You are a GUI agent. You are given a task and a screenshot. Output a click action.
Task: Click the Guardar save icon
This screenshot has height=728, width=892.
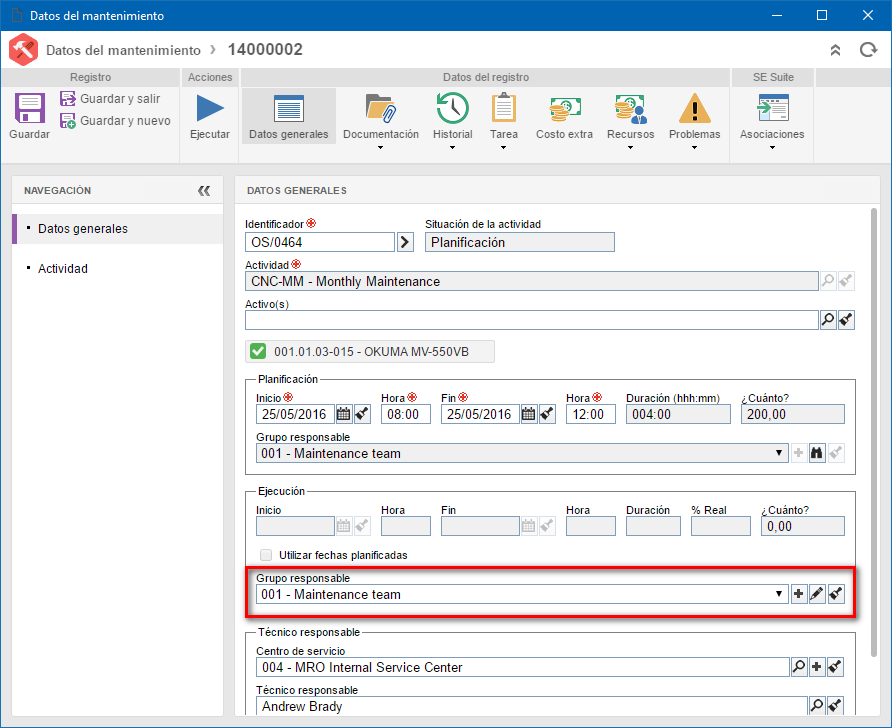click(30, 108)
